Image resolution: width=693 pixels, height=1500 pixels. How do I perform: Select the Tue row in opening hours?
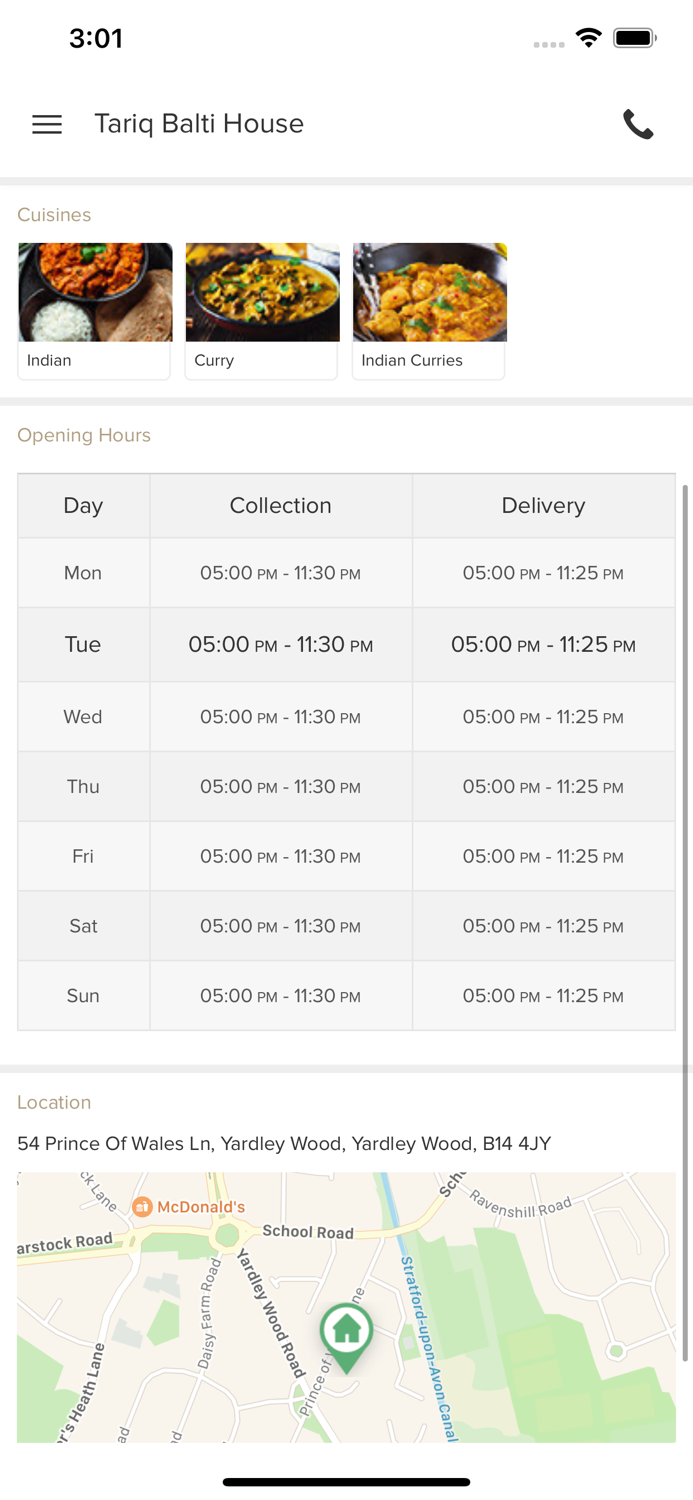83,645
